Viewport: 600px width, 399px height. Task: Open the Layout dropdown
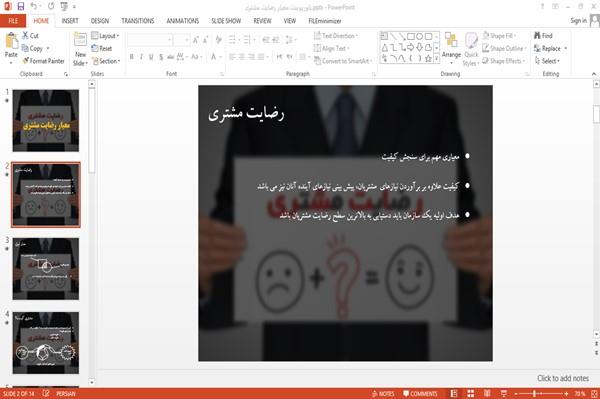pyautogui.click(x=105, y=36)
